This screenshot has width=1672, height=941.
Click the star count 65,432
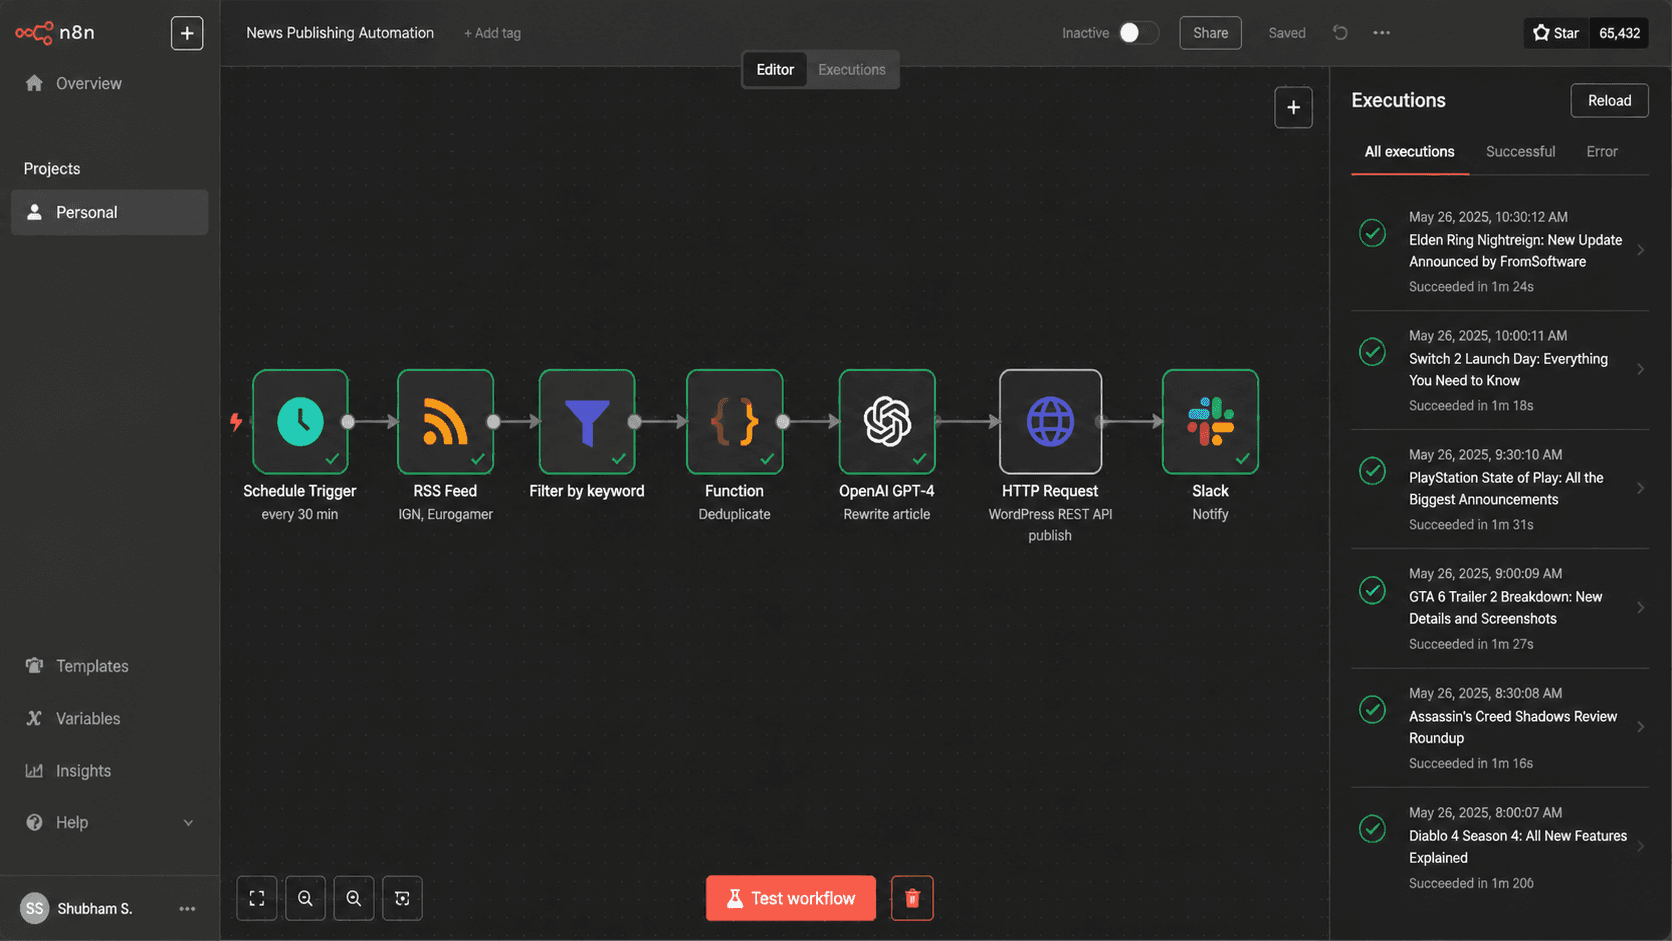tap(1619, 33)
